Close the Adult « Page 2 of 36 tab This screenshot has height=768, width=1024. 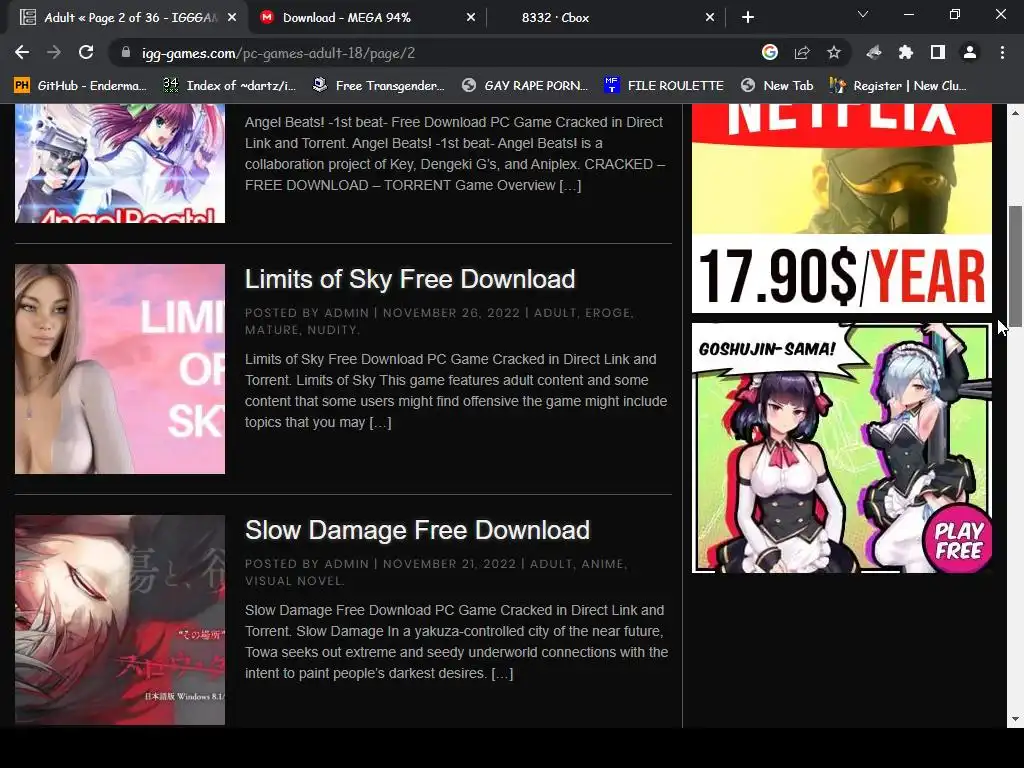[x=232, y=18]
